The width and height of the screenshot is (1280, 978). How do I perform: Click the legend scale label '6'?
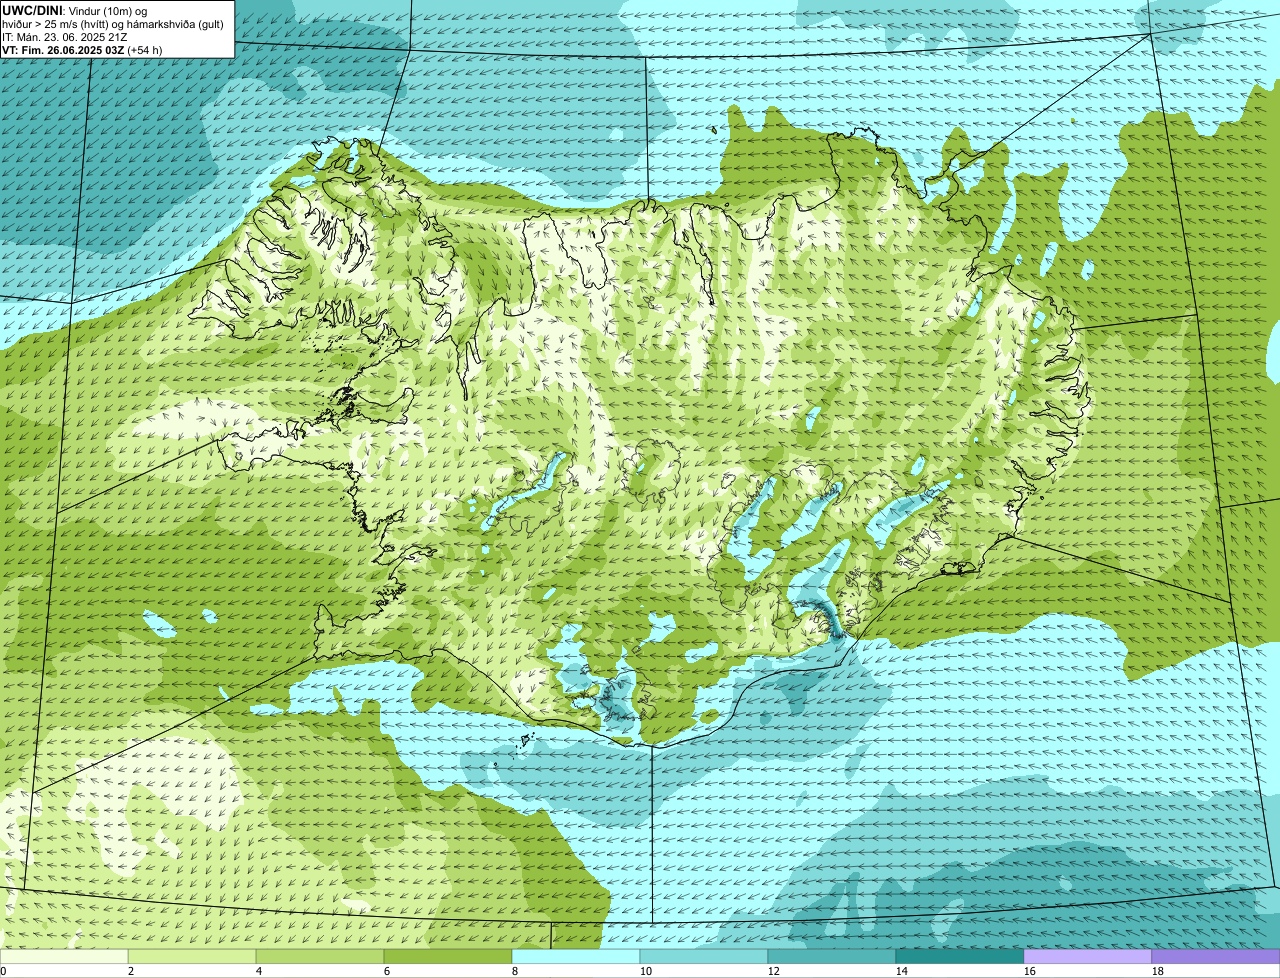click(x=387, y=971)
